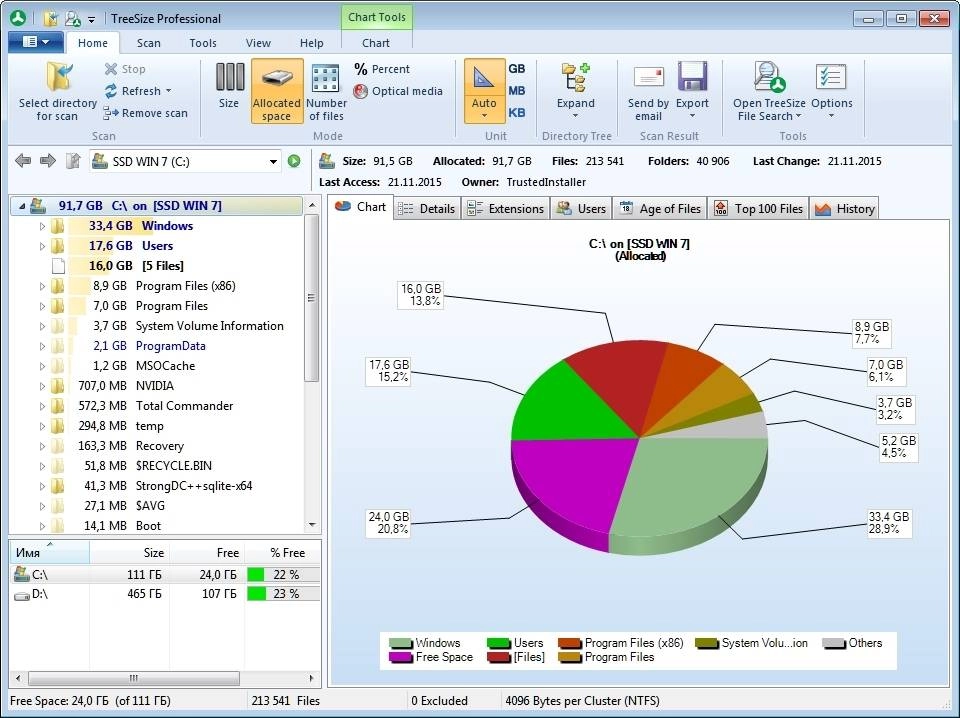960x718 pixels.
Task: Sort drives by the Free column header
Action: click(207, 553)
